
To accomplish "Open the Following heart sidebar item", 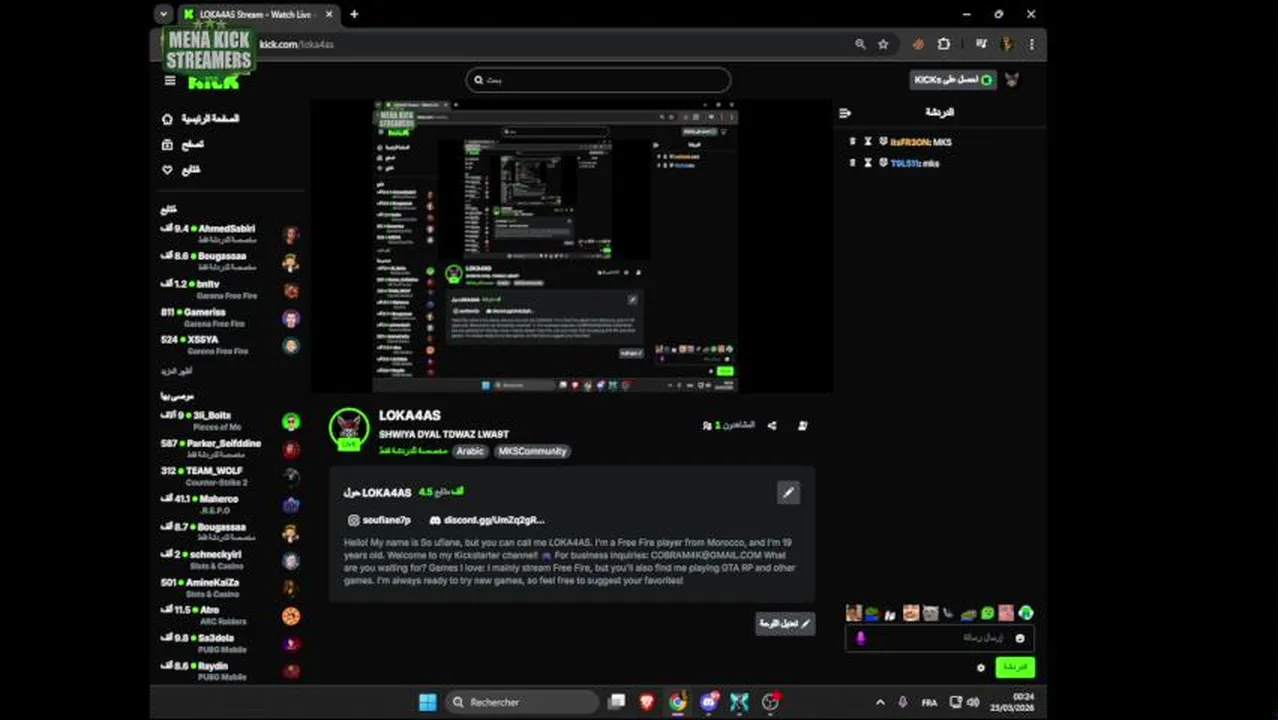I will (181, 170).
